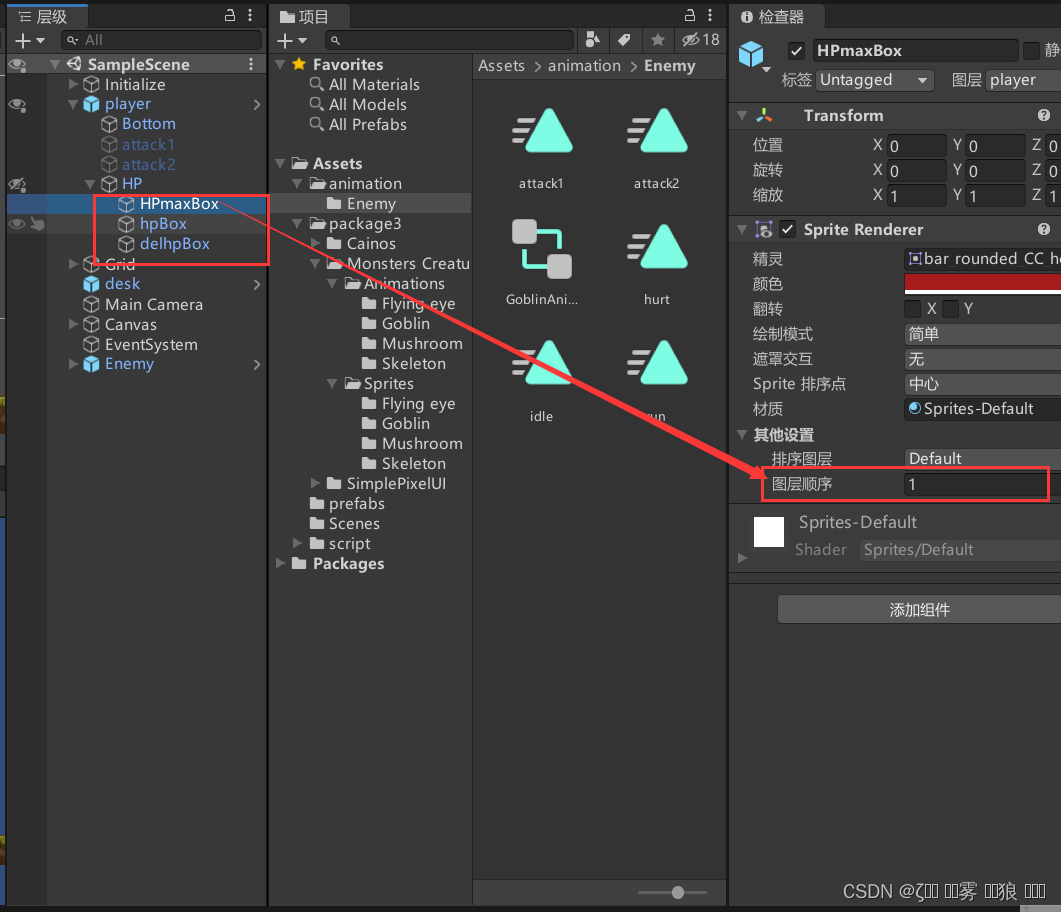Select the hurt animation clip

coord(656,264)
